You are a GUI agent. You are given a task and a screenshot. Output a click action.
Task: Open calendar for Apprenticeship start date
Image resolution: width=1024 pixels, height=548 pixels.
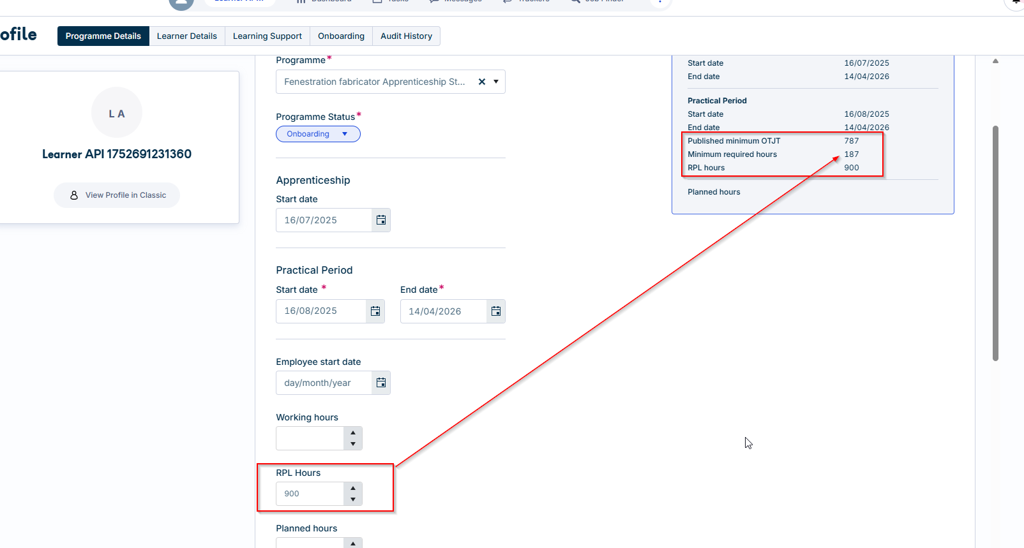pyautogui.click(x=381, y=220)
